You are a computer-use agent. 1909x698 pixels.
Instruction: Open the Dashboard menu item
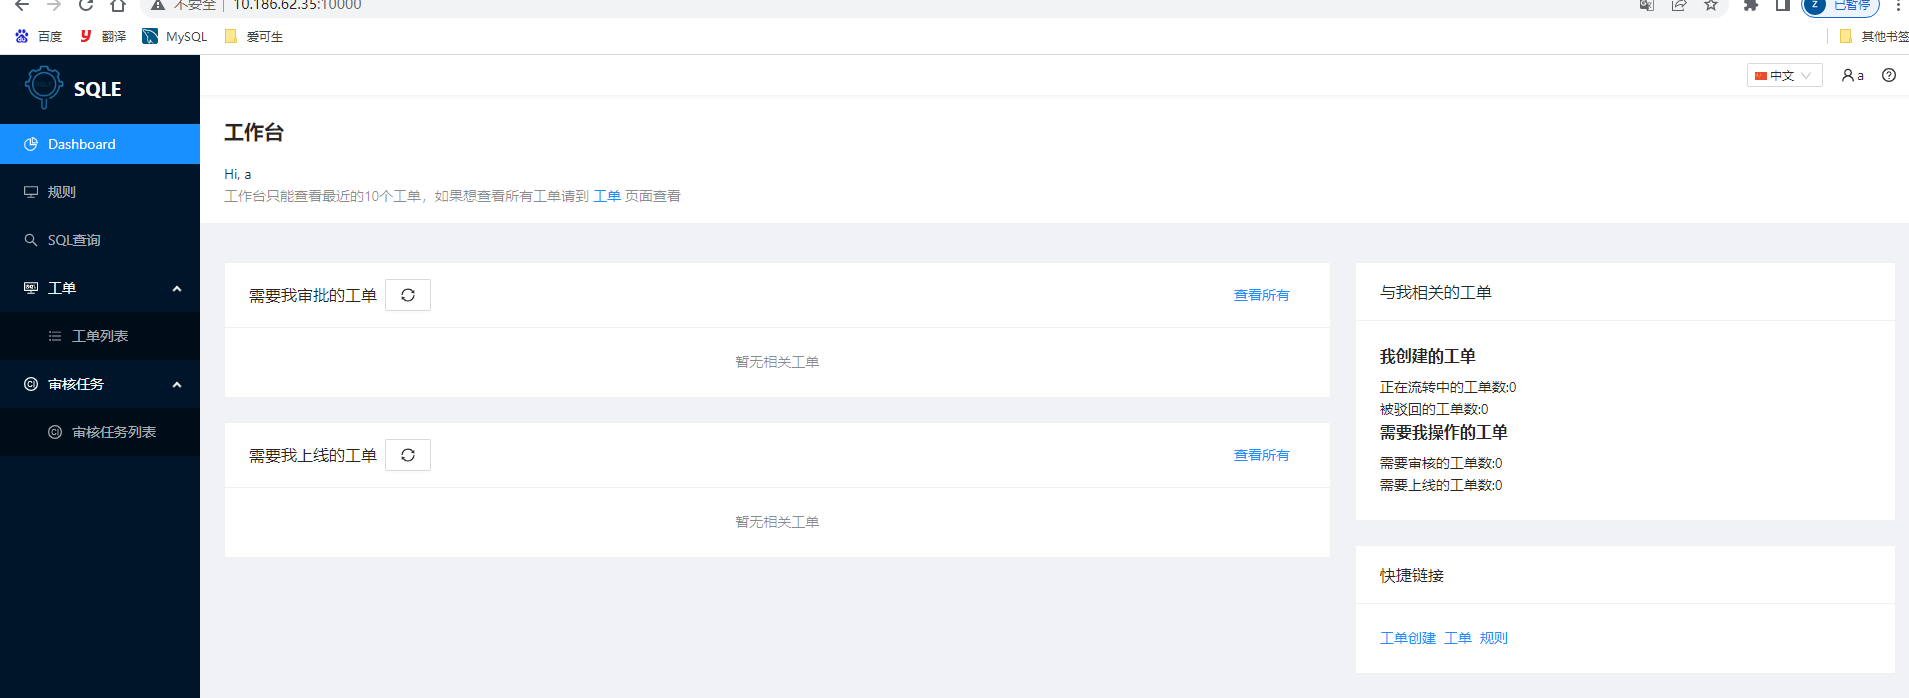pos(100,144)
